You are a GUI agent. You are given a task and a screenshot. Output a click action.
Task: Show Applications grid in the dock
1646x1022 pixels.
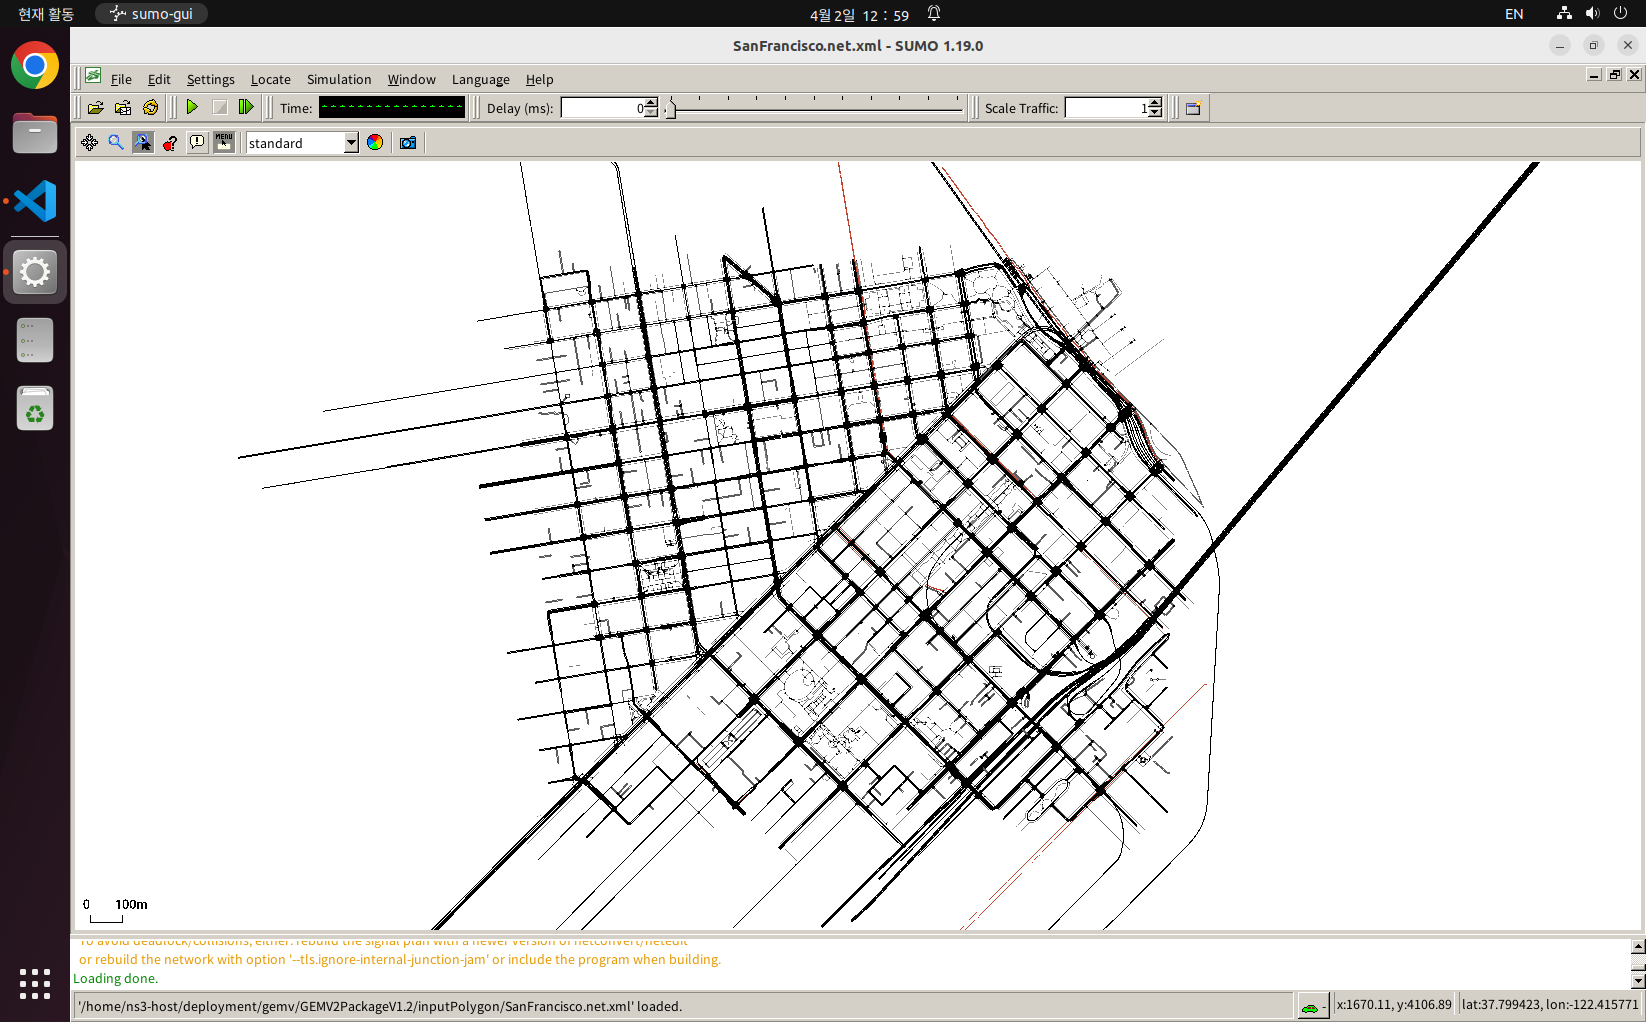[x=35, y=983]
